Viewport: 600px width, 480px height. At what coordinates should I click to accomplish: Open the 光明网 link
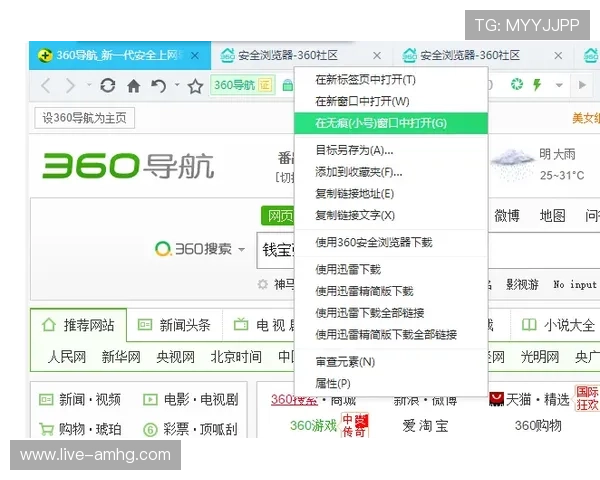coord(540,357)
